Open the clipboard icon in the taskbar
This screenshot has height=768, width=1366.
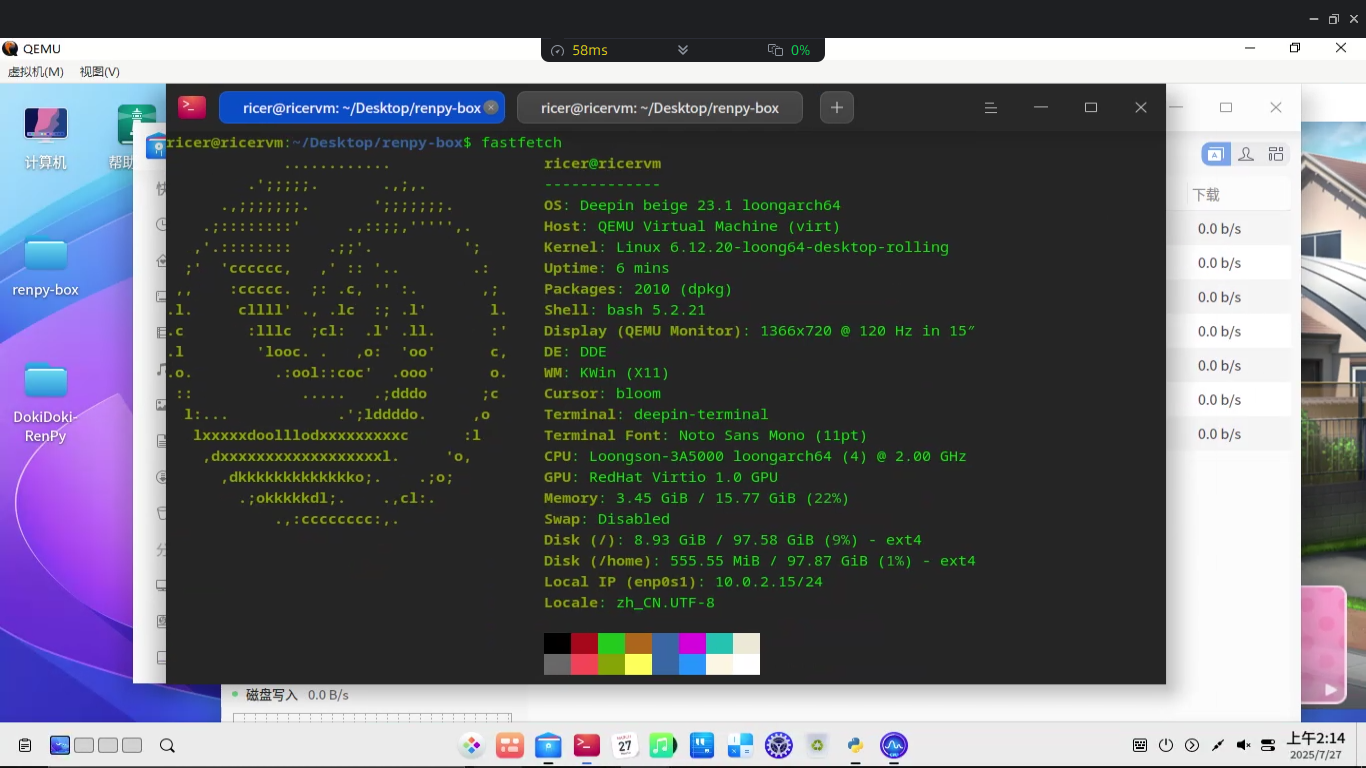pos(25,745)
